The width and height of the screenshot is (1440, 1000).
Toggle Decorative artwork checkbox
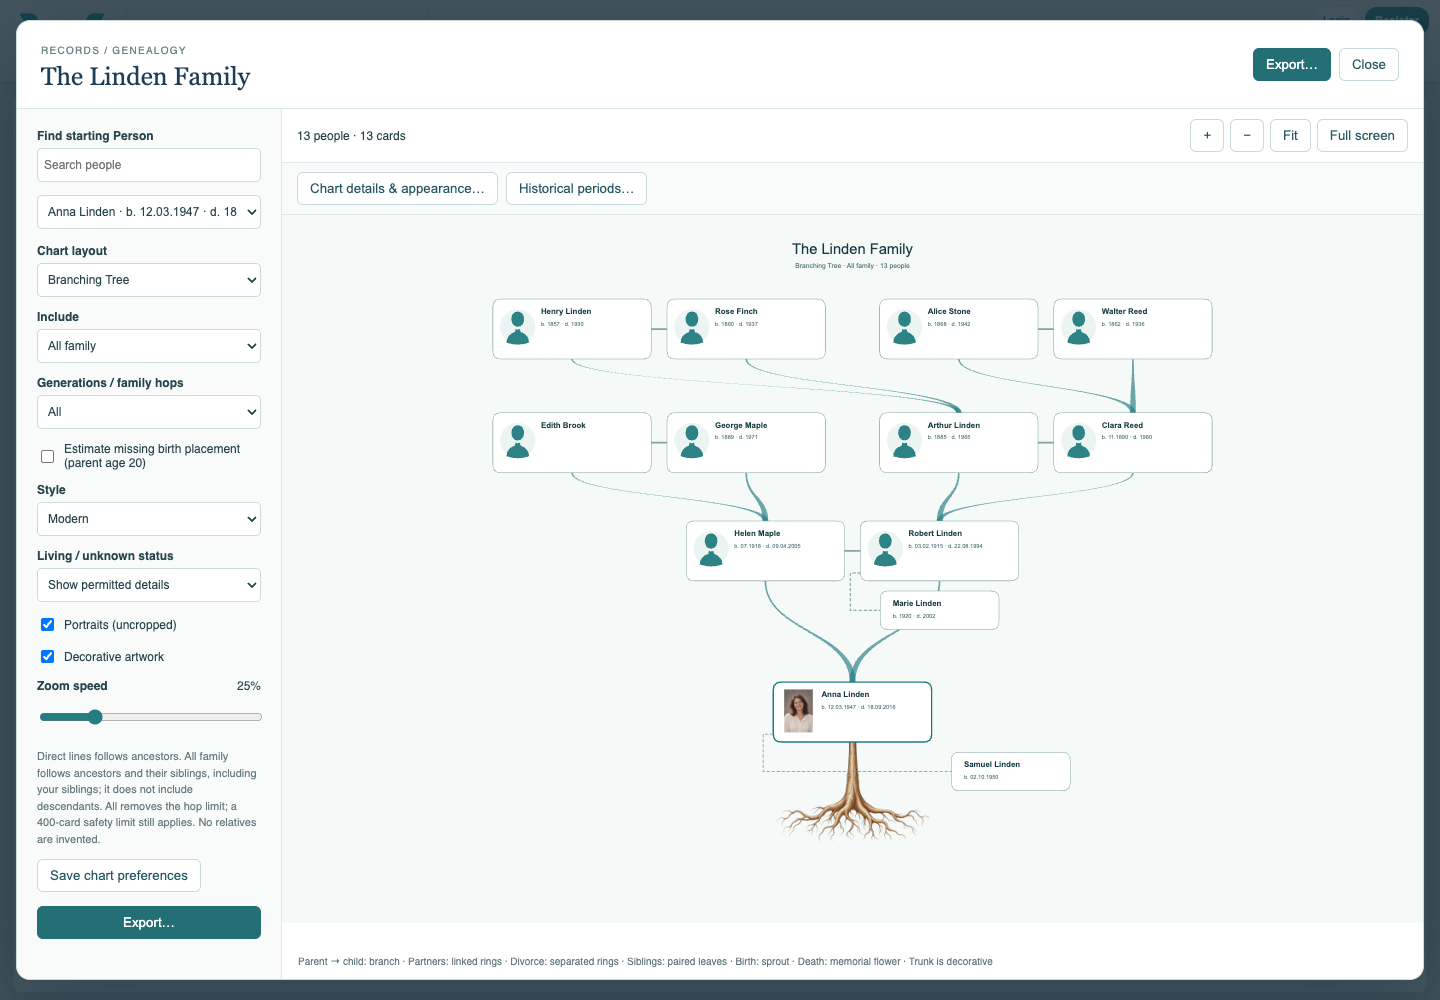(x=47, y=656)
